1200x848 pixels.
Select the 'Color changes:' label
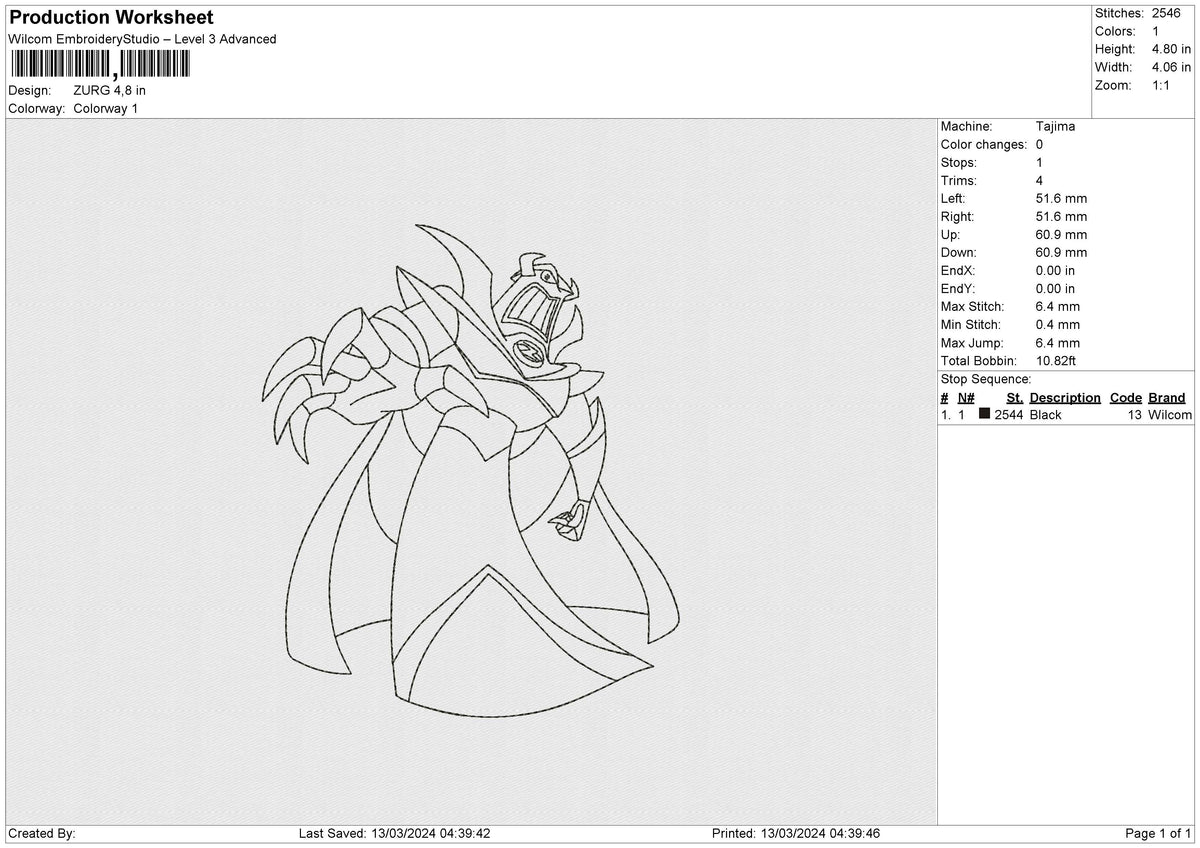(984, 144)
